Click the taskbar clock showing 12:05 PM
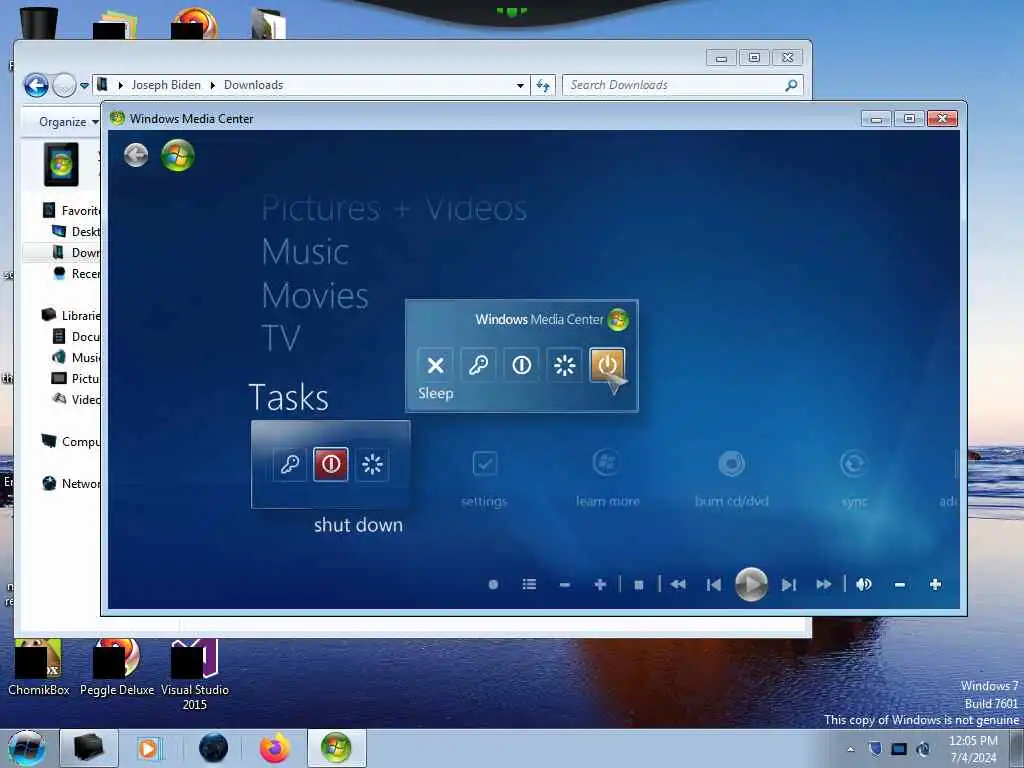1024x768 pixels. [x=973, y=749]
